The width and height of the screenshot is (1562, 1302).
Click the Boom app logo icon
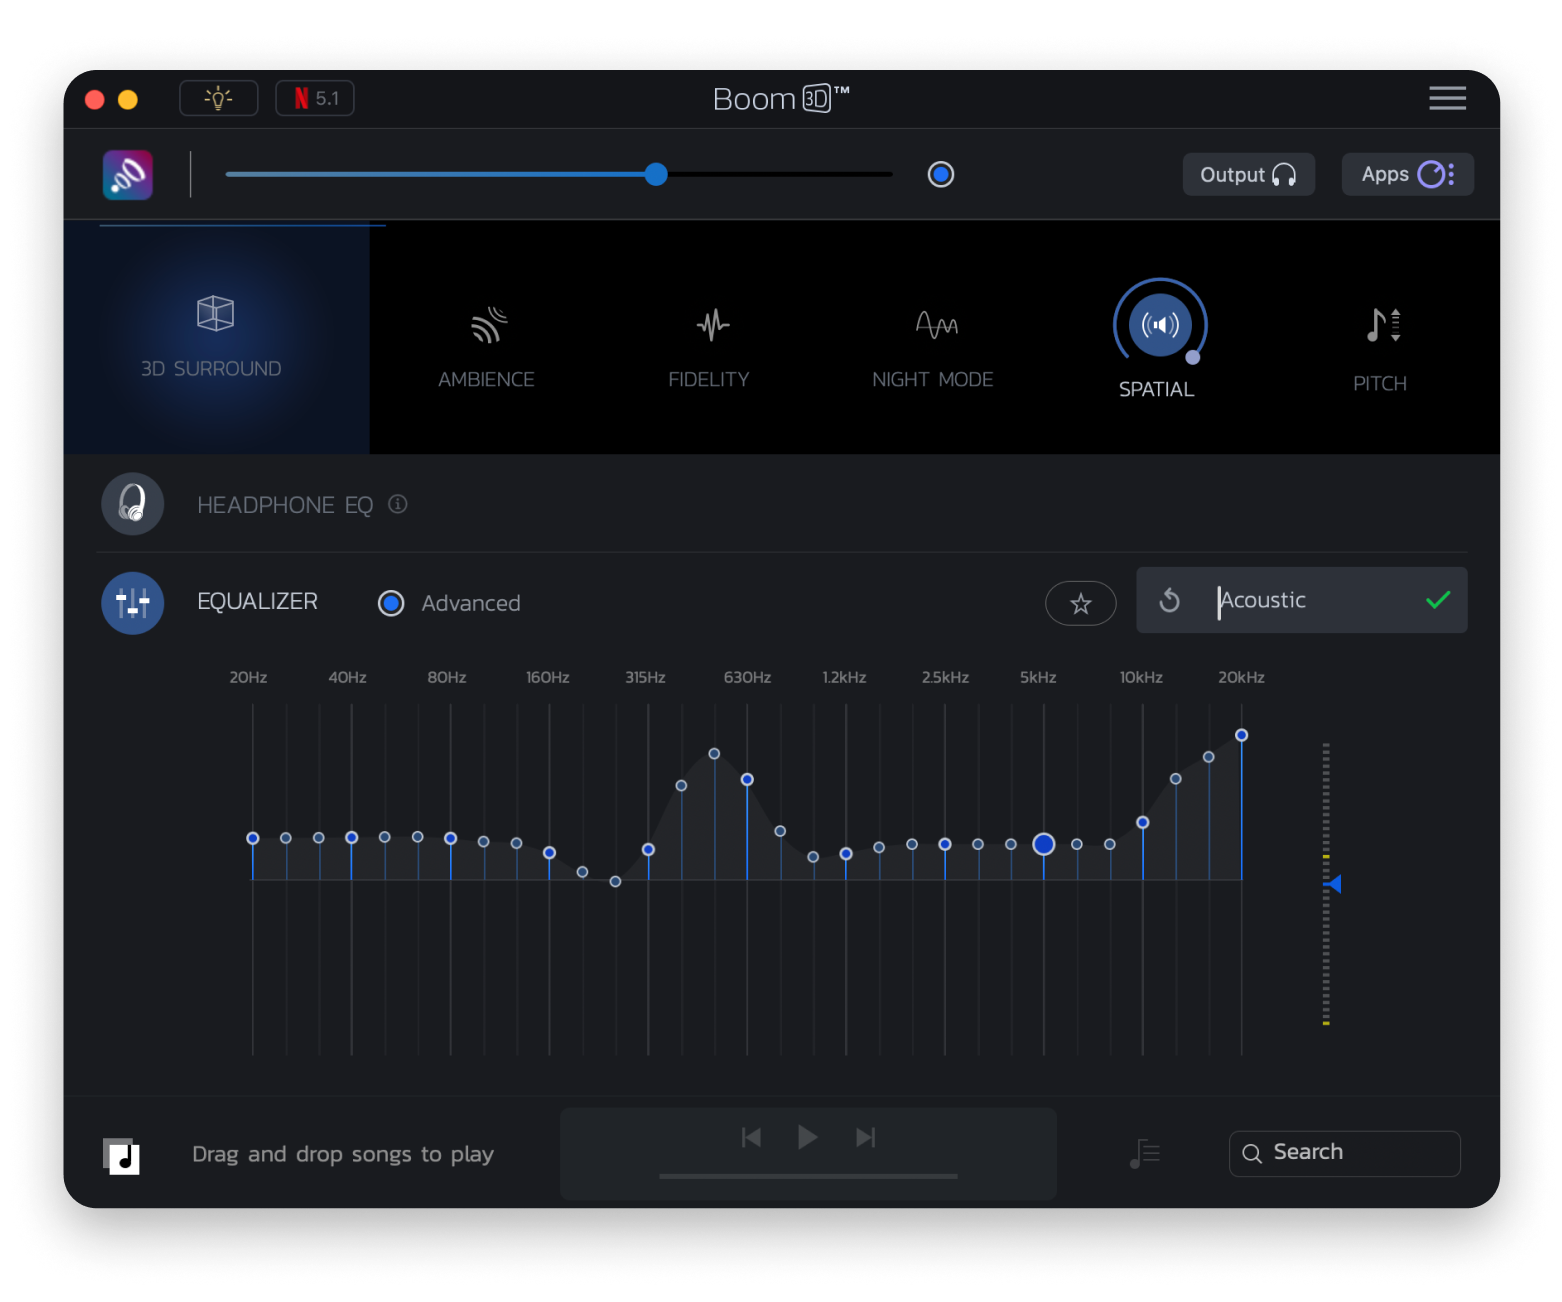(128, 175)
